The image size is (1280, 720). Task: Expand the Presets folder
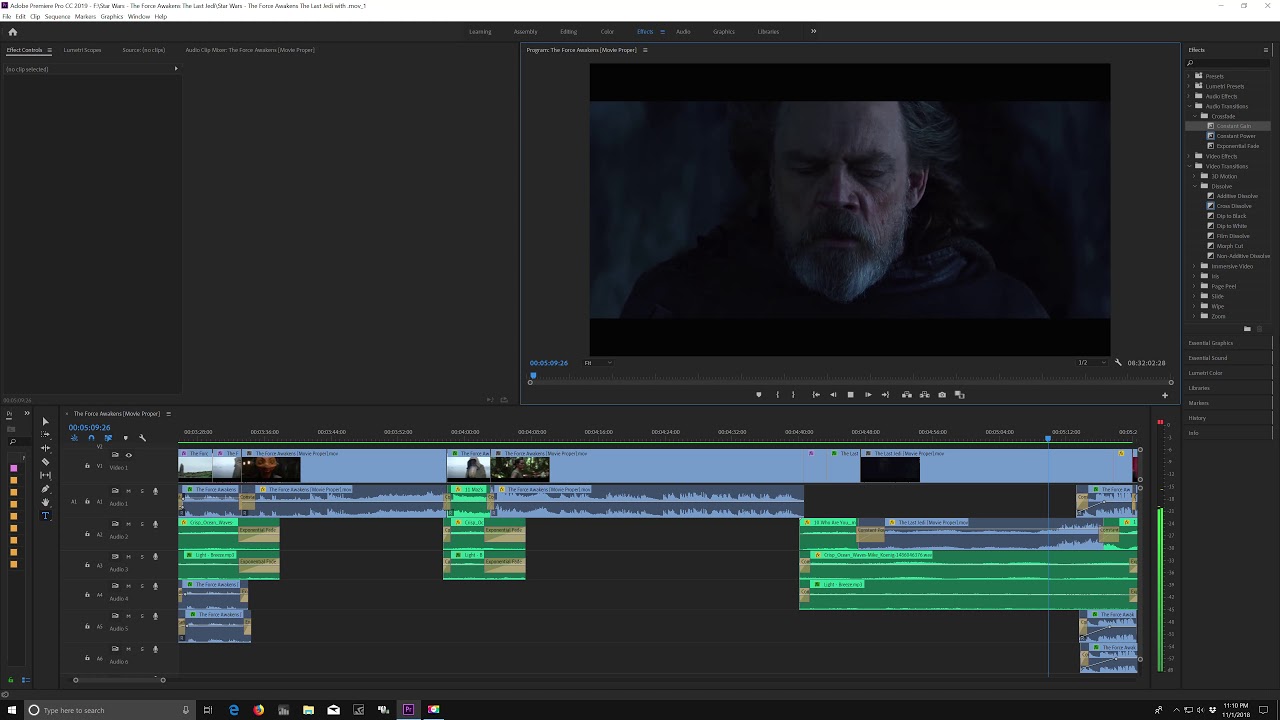tap(1190, 76)
